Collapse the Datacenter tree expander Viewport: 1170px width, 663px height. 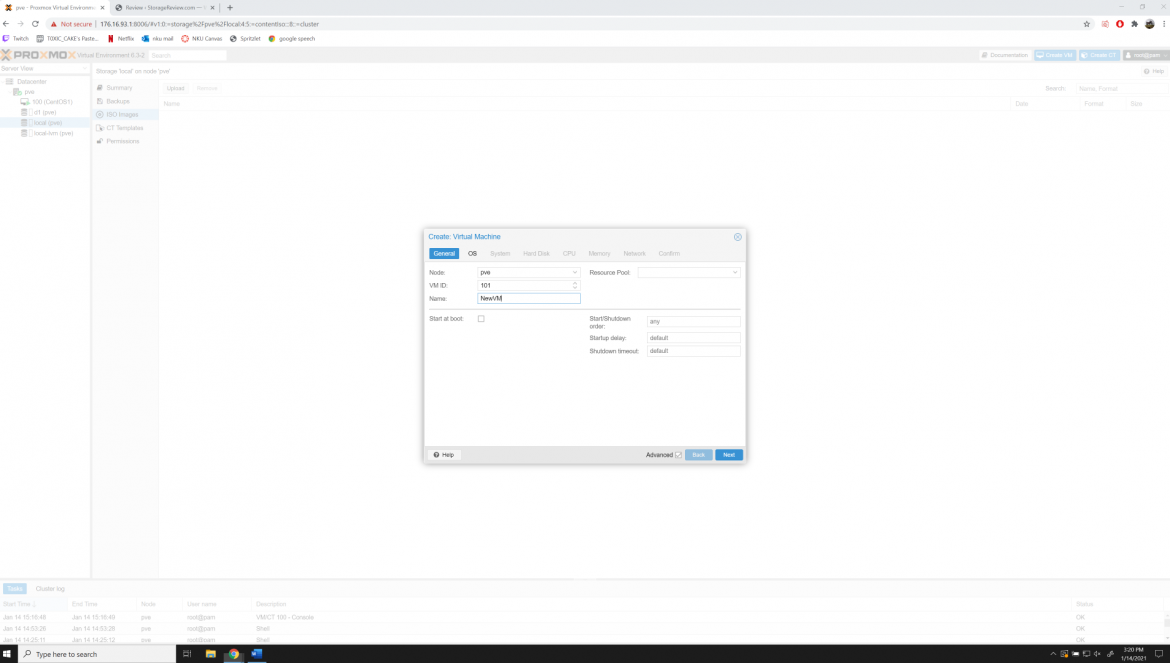point(4,81)
